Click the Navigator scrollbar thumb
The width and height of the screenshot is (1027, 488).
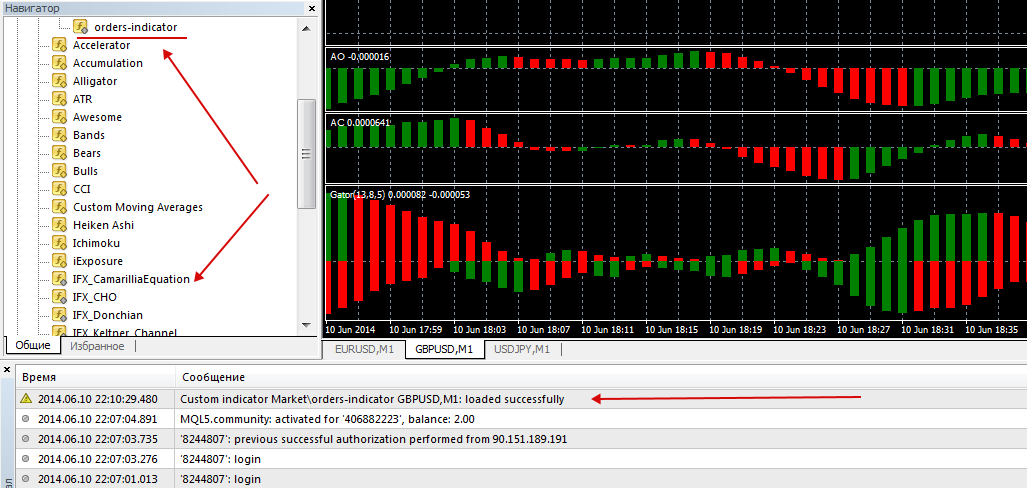click(x=307, y=154)
